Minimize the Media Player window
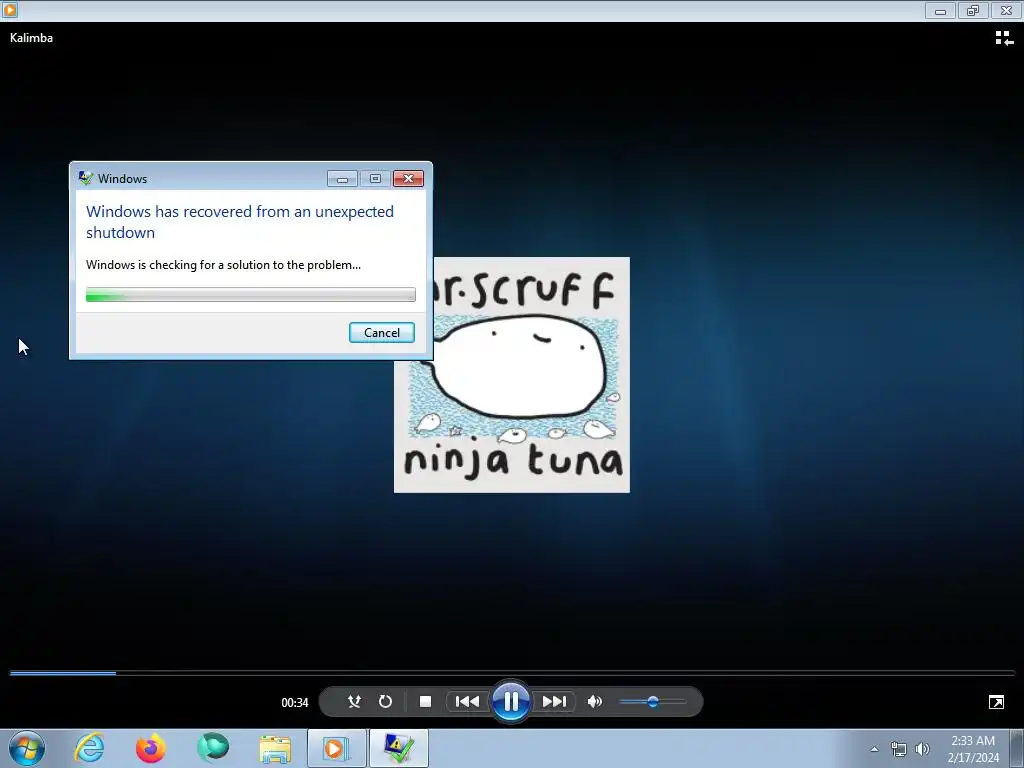1024x768 pixels. tap(940, 10)
